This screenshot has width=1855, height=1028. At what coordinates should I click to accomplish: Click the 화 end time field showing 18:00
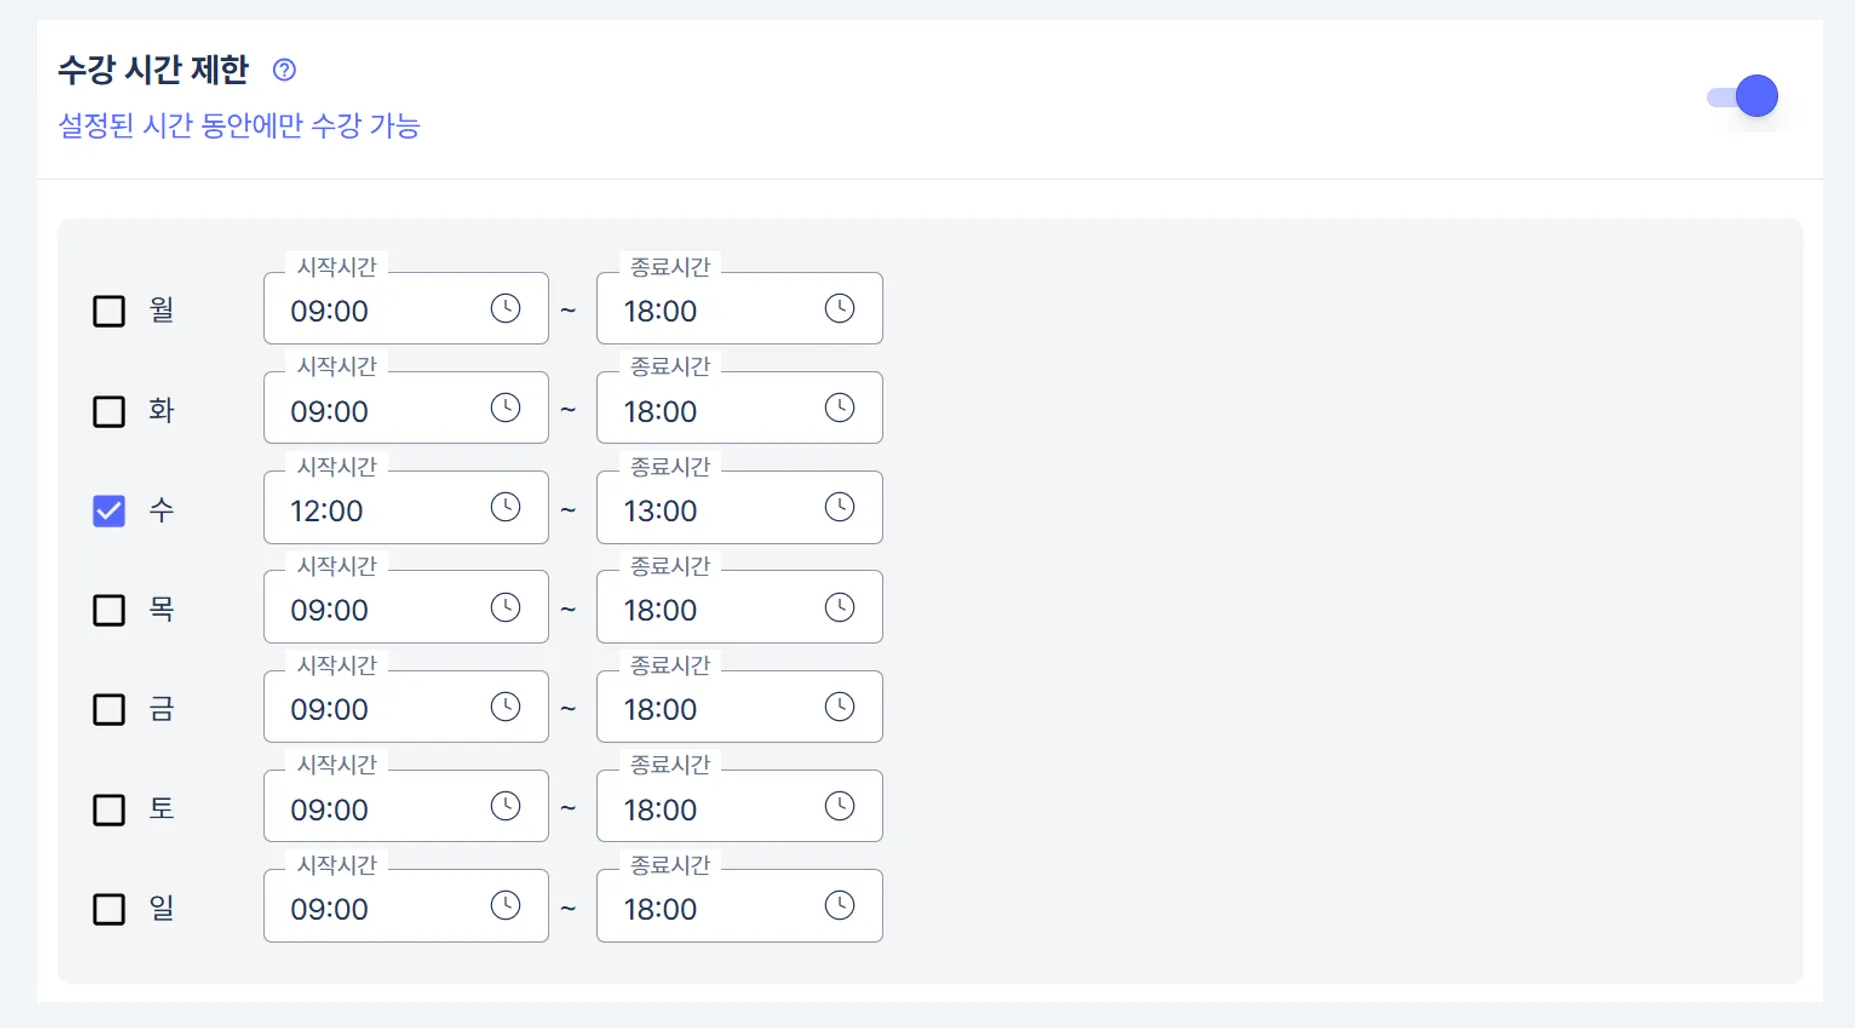tap(710, 410)
